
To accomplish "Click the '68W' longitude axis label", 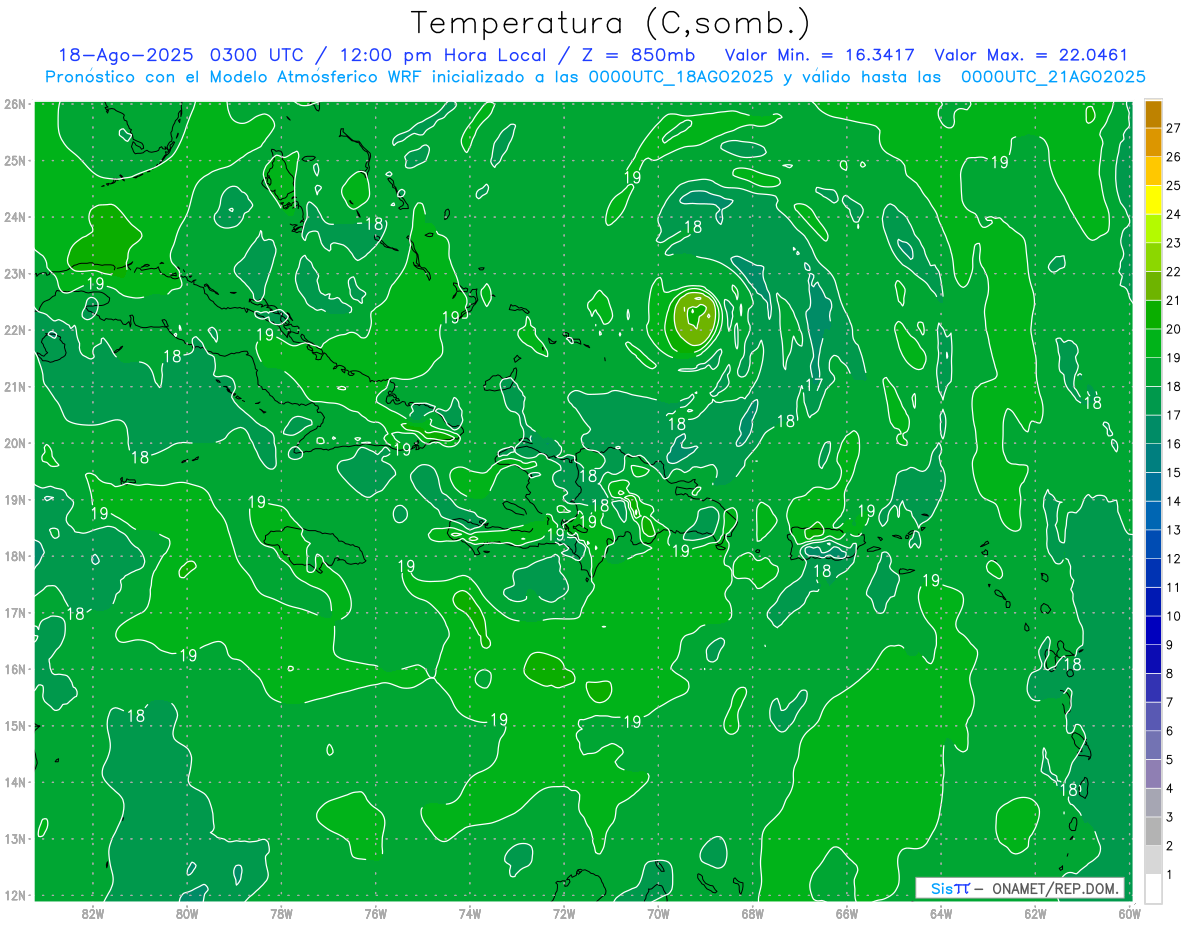I will pyautogui.click(x=752, y=913).
